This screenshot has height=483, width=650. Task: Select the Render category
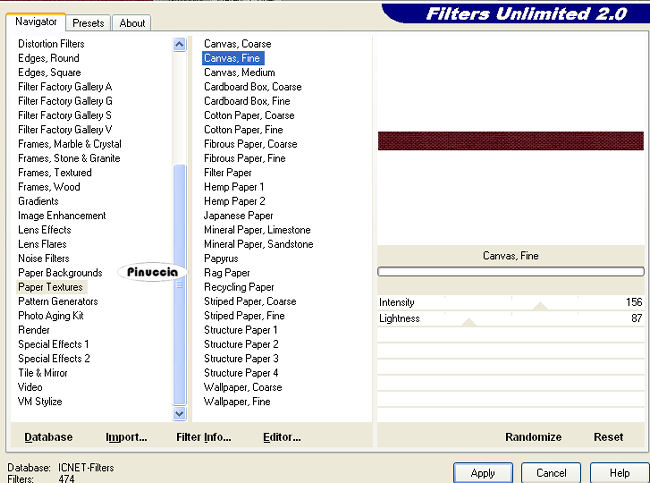tap(34, 330)
